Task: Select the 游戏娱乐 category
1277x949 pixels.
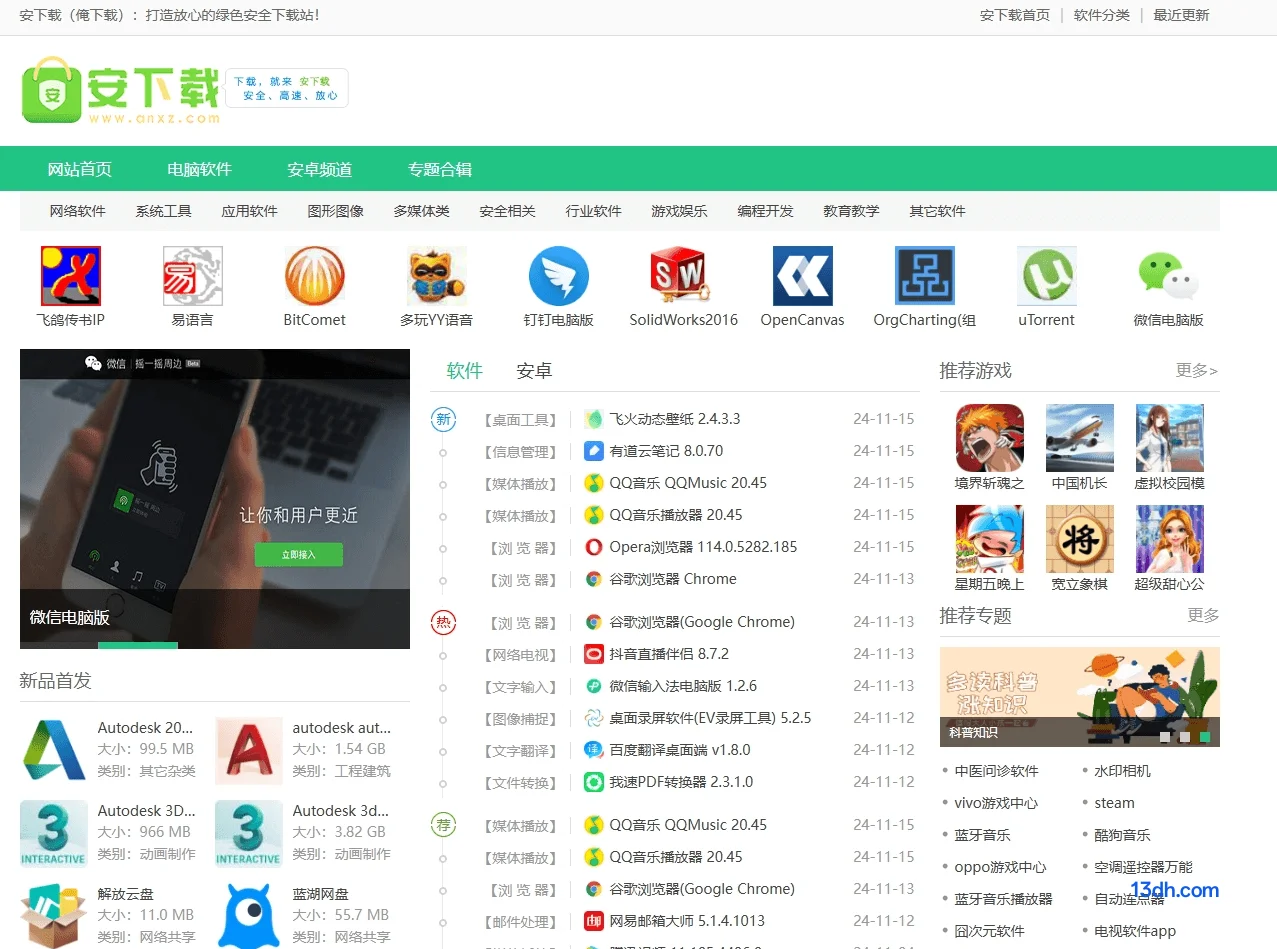Action: pos(680,211)
